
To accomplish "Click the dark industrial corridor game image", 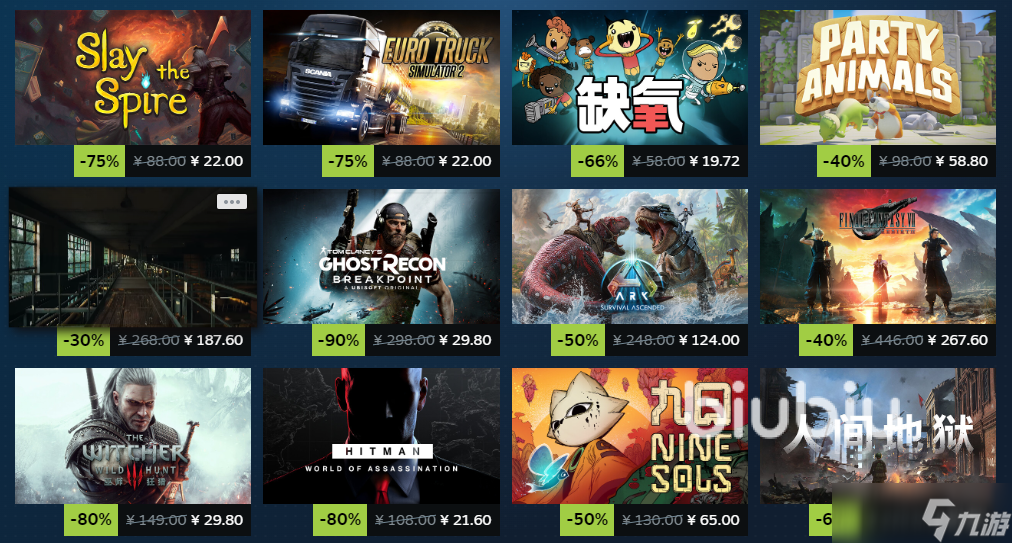I will click(x=133, y=257).
